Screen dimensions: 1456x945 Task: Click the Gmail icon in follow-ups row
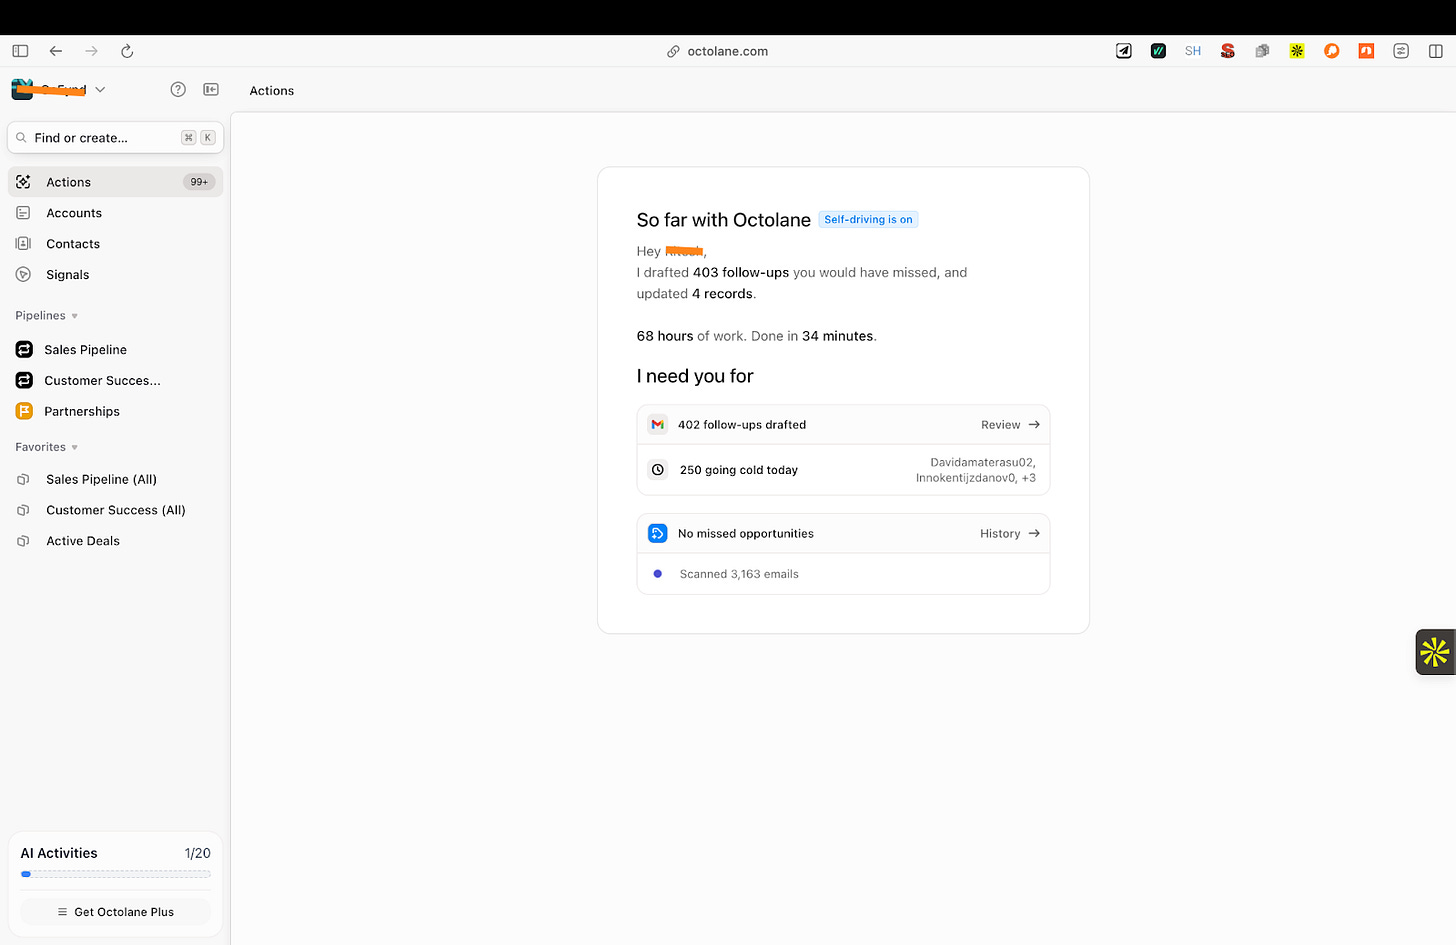click(x=657, y=424)
